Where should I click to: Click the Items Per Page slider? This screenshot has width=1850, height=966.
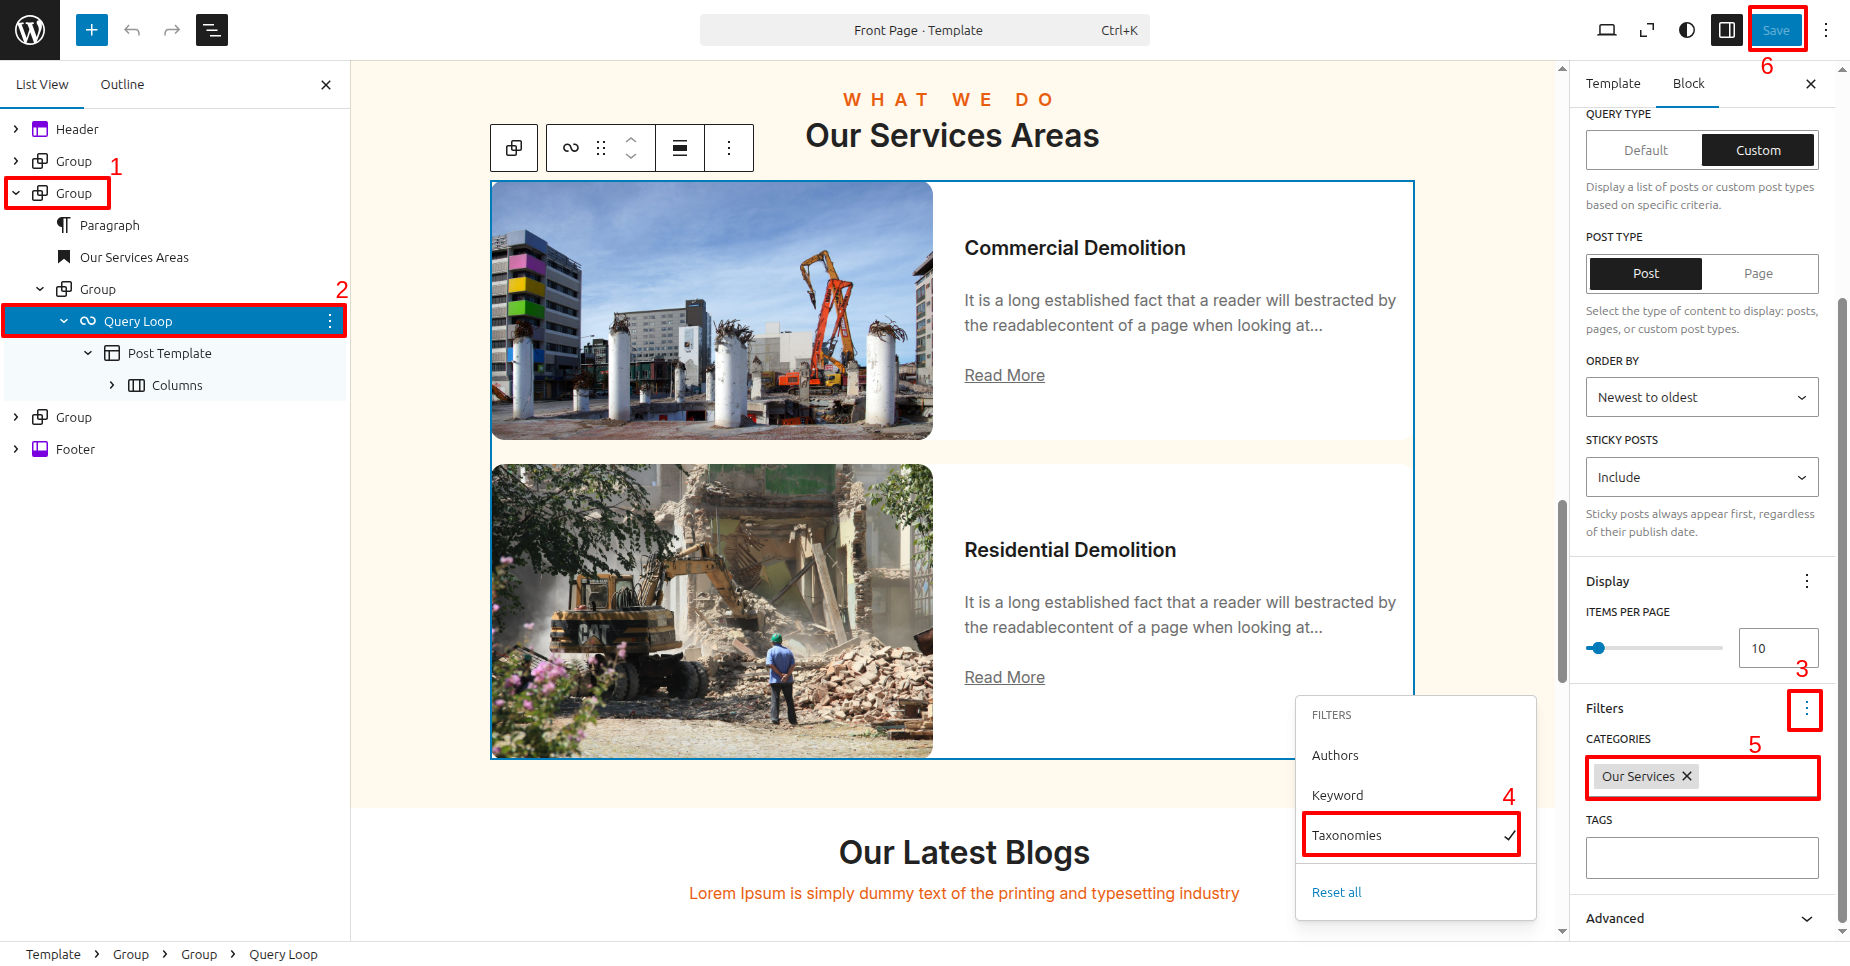click(x=1654, y=648)
